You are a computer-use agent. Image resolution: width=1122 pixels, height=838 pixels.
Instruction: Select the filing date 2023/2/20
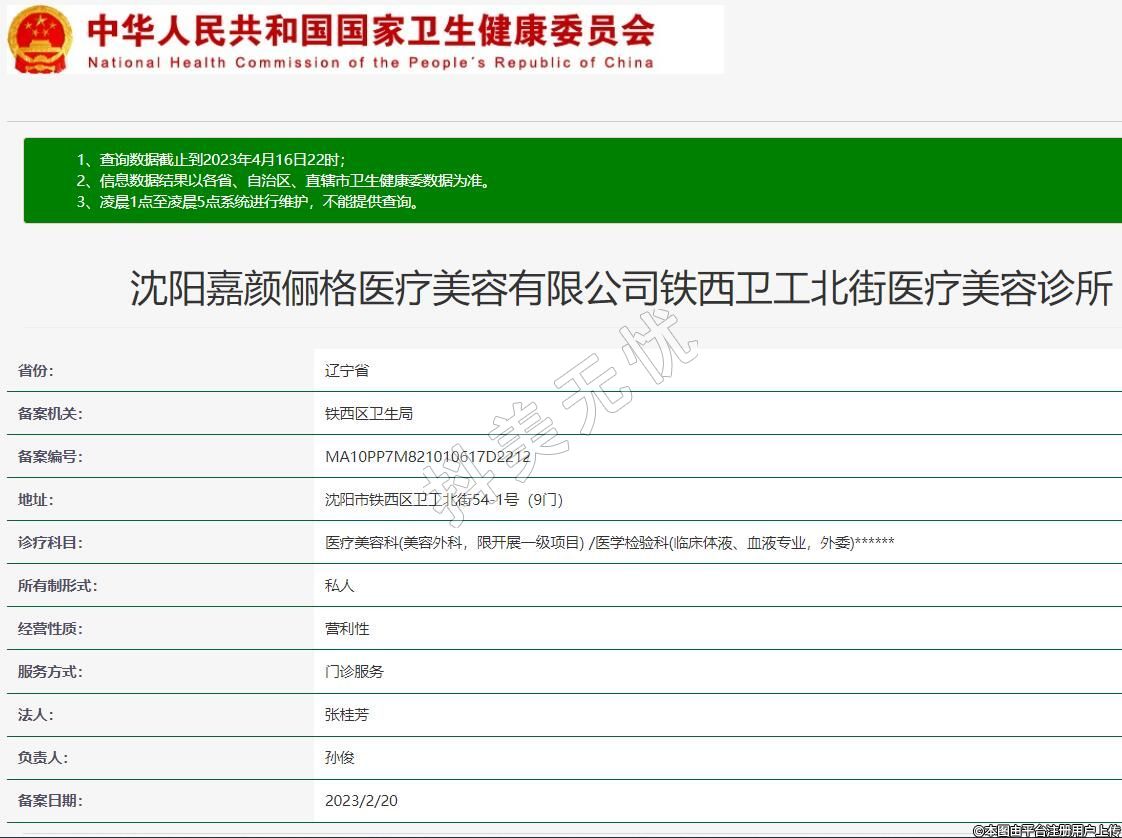tap(361, 801)
